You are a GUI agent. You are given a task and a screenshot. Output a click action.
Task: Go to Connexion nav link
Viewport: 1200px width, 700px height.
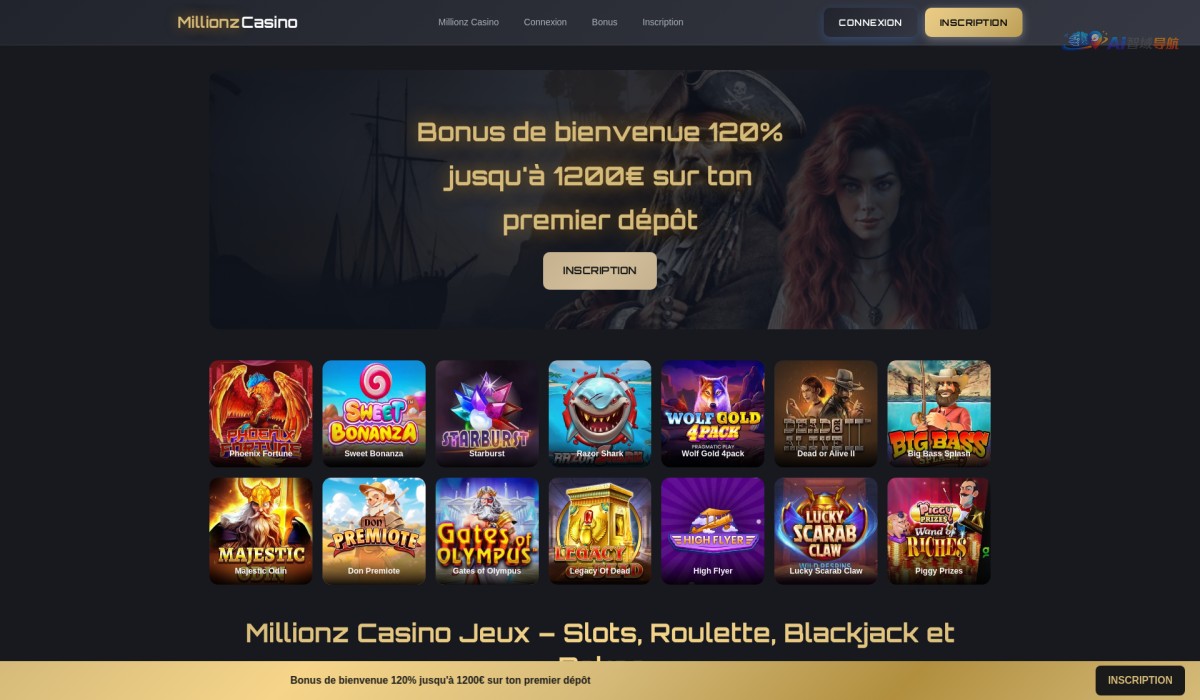(x=545, y=22)
